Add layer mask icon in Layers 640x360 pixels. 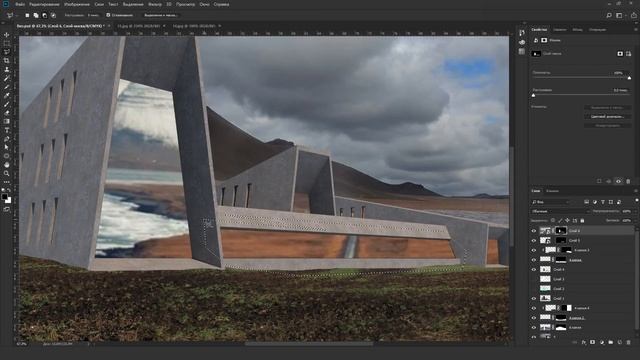tap(593, 342)
